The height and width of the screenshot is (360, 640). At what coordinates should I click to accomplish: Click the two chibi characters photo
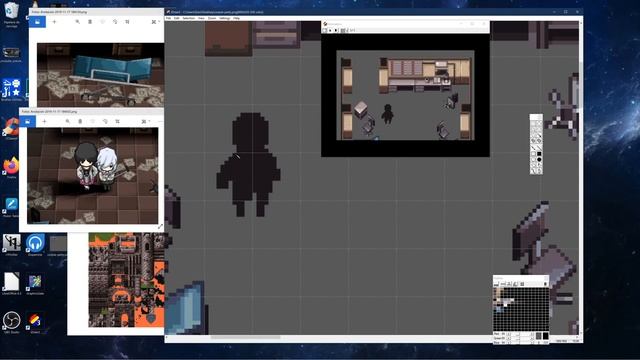pos(93,176)
